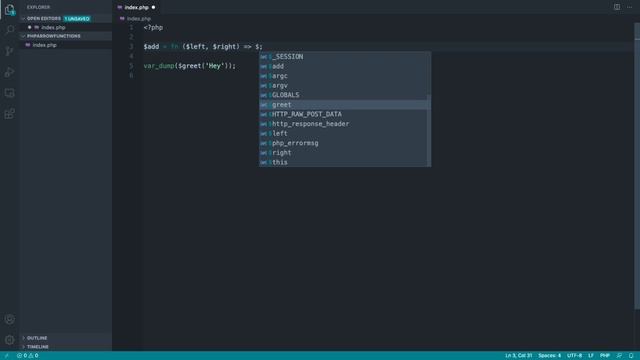Click $left parameter in line 3

[196, 47]
